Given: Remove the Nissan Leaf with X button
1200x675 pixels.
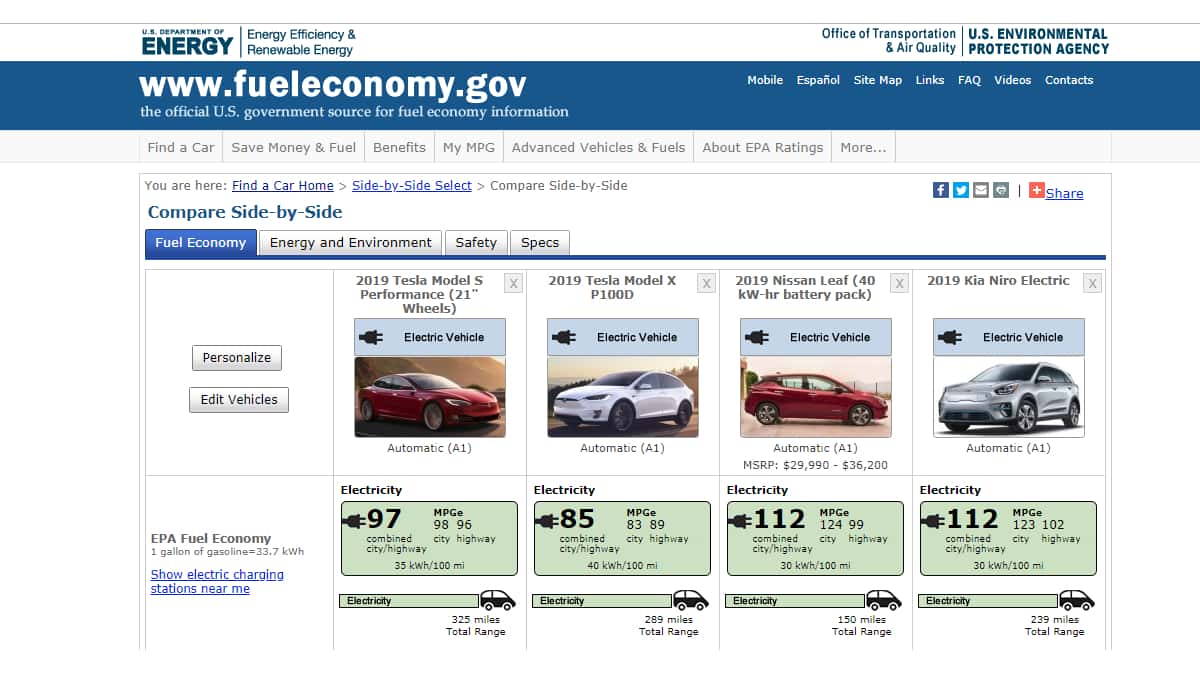Looking at the screenshot, I should (x=899, y=283).
